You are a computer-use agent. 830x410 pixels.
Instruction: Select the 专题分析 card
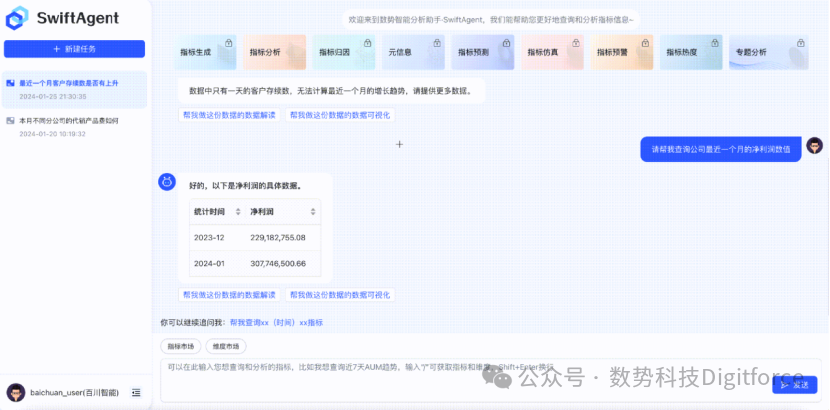[x=769, y=52]
